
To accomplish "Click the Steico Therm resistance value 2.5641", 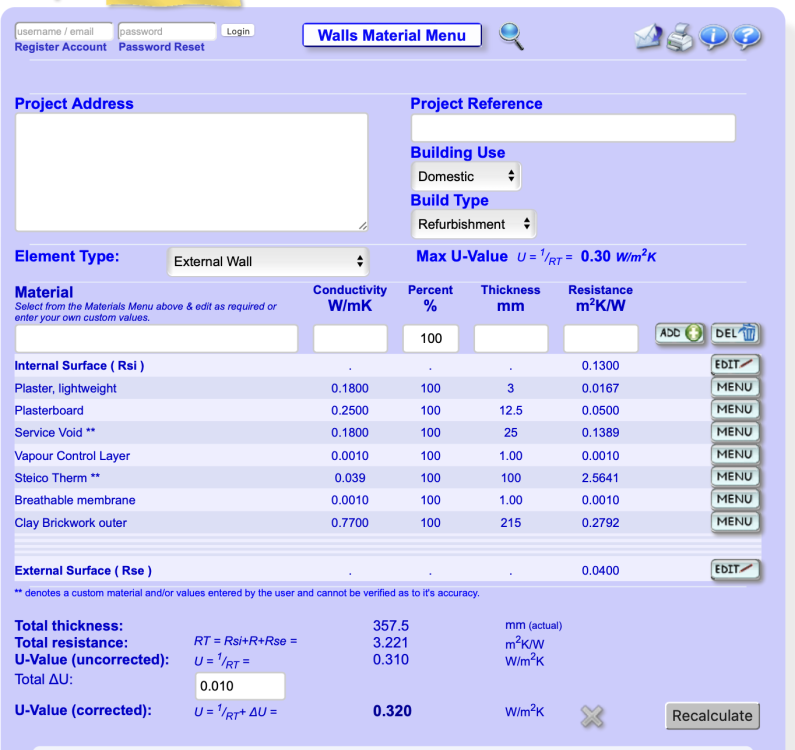I will [x=600, y=478].
